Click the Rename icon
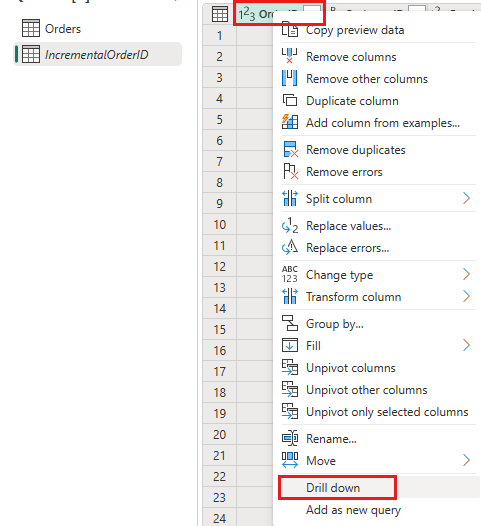 (289, 438)
